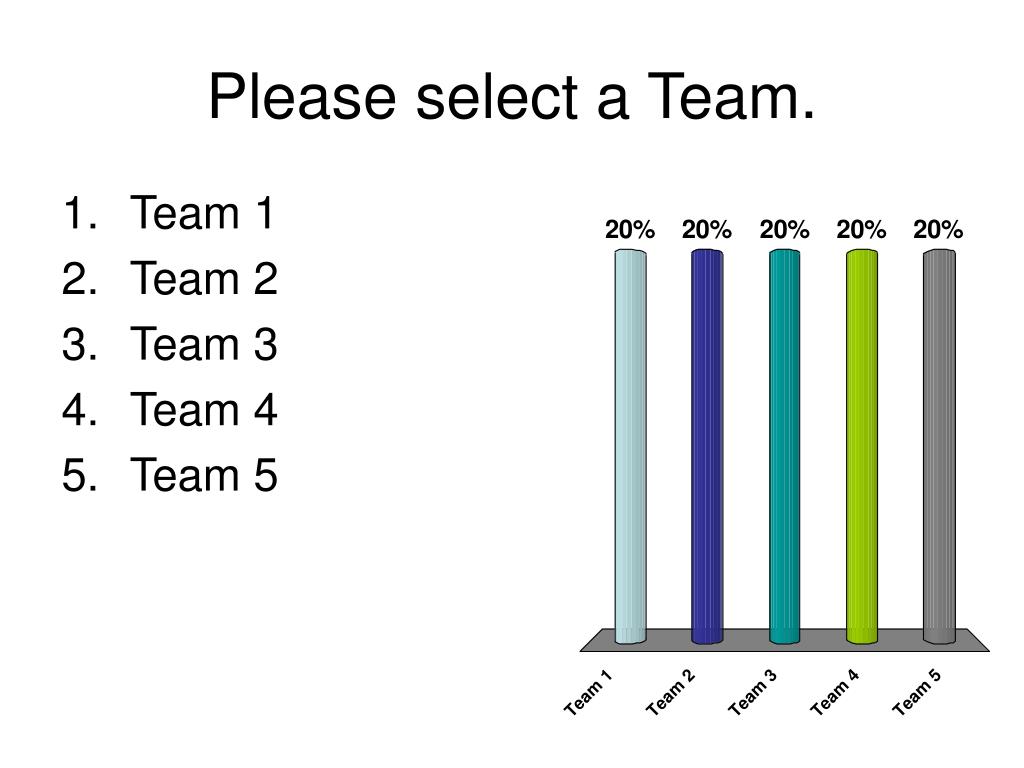Click the rotated 'Team 1' axis label
The height and width of the screenshot is (768, 1024).
(x=588, y=692)
